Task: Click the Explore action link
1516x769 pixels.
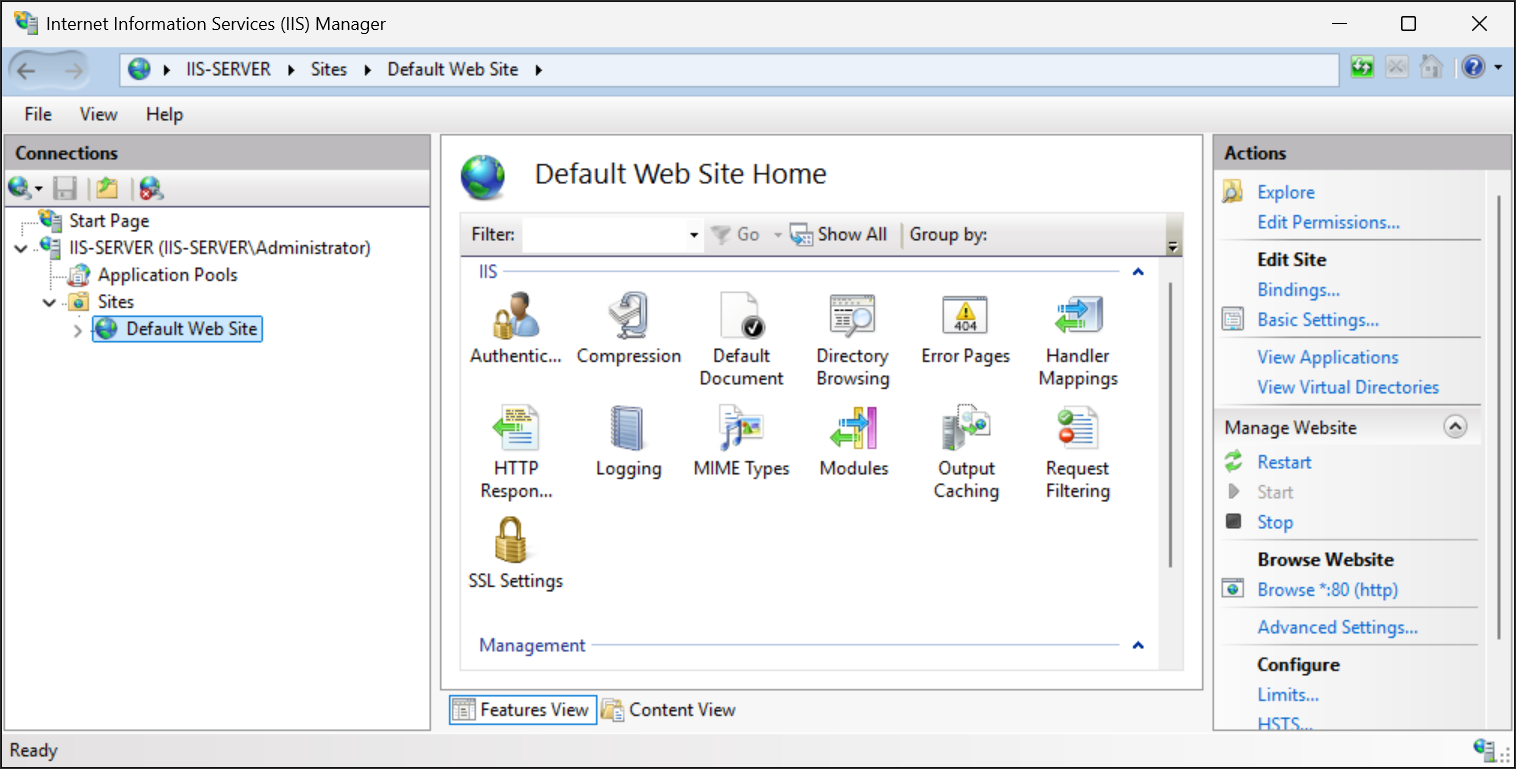Action: click(x=1286, y=192)
